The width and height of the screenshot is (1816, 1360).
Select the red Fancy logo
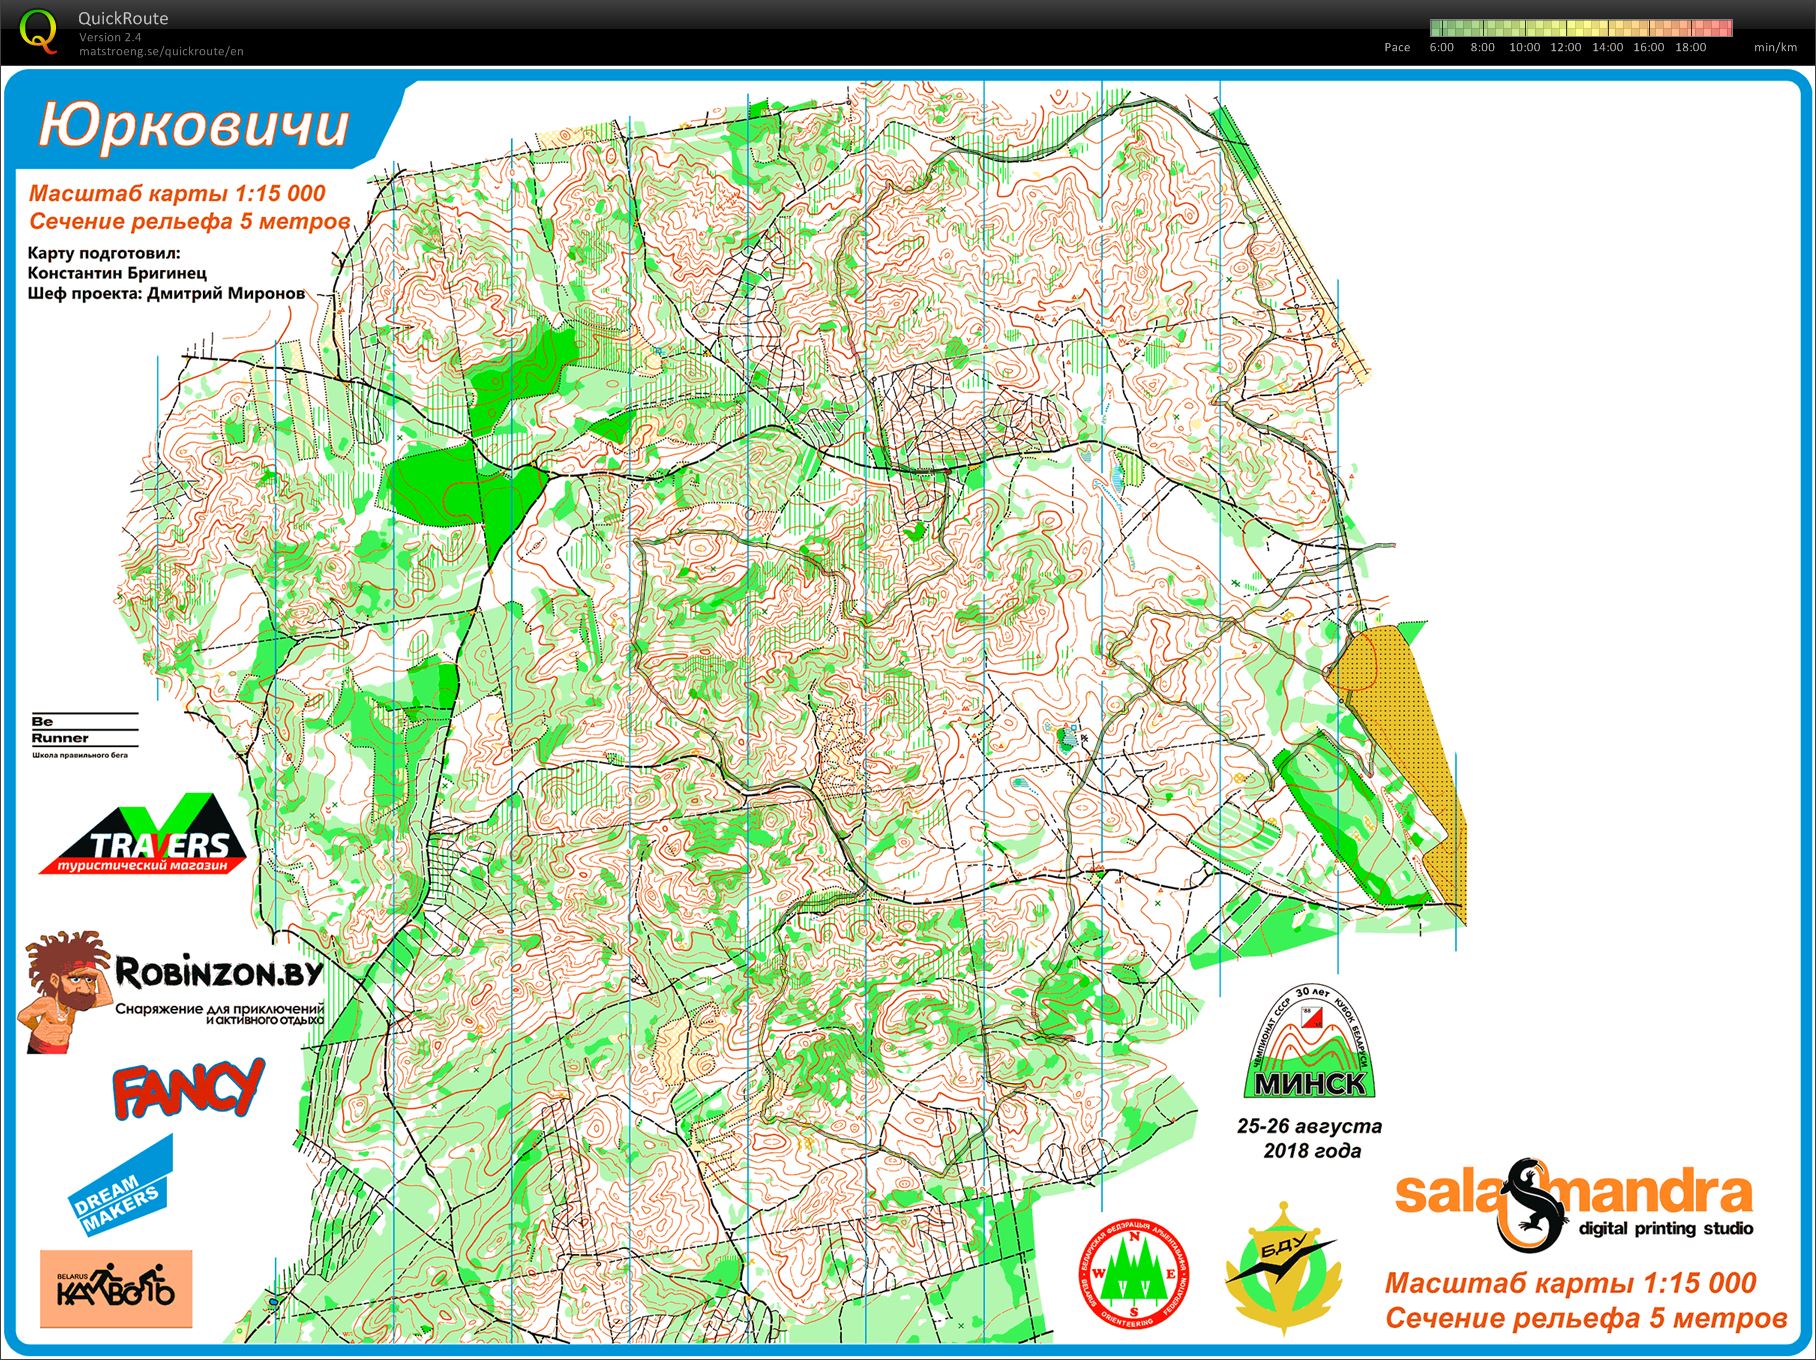[x=188, y=1088]
